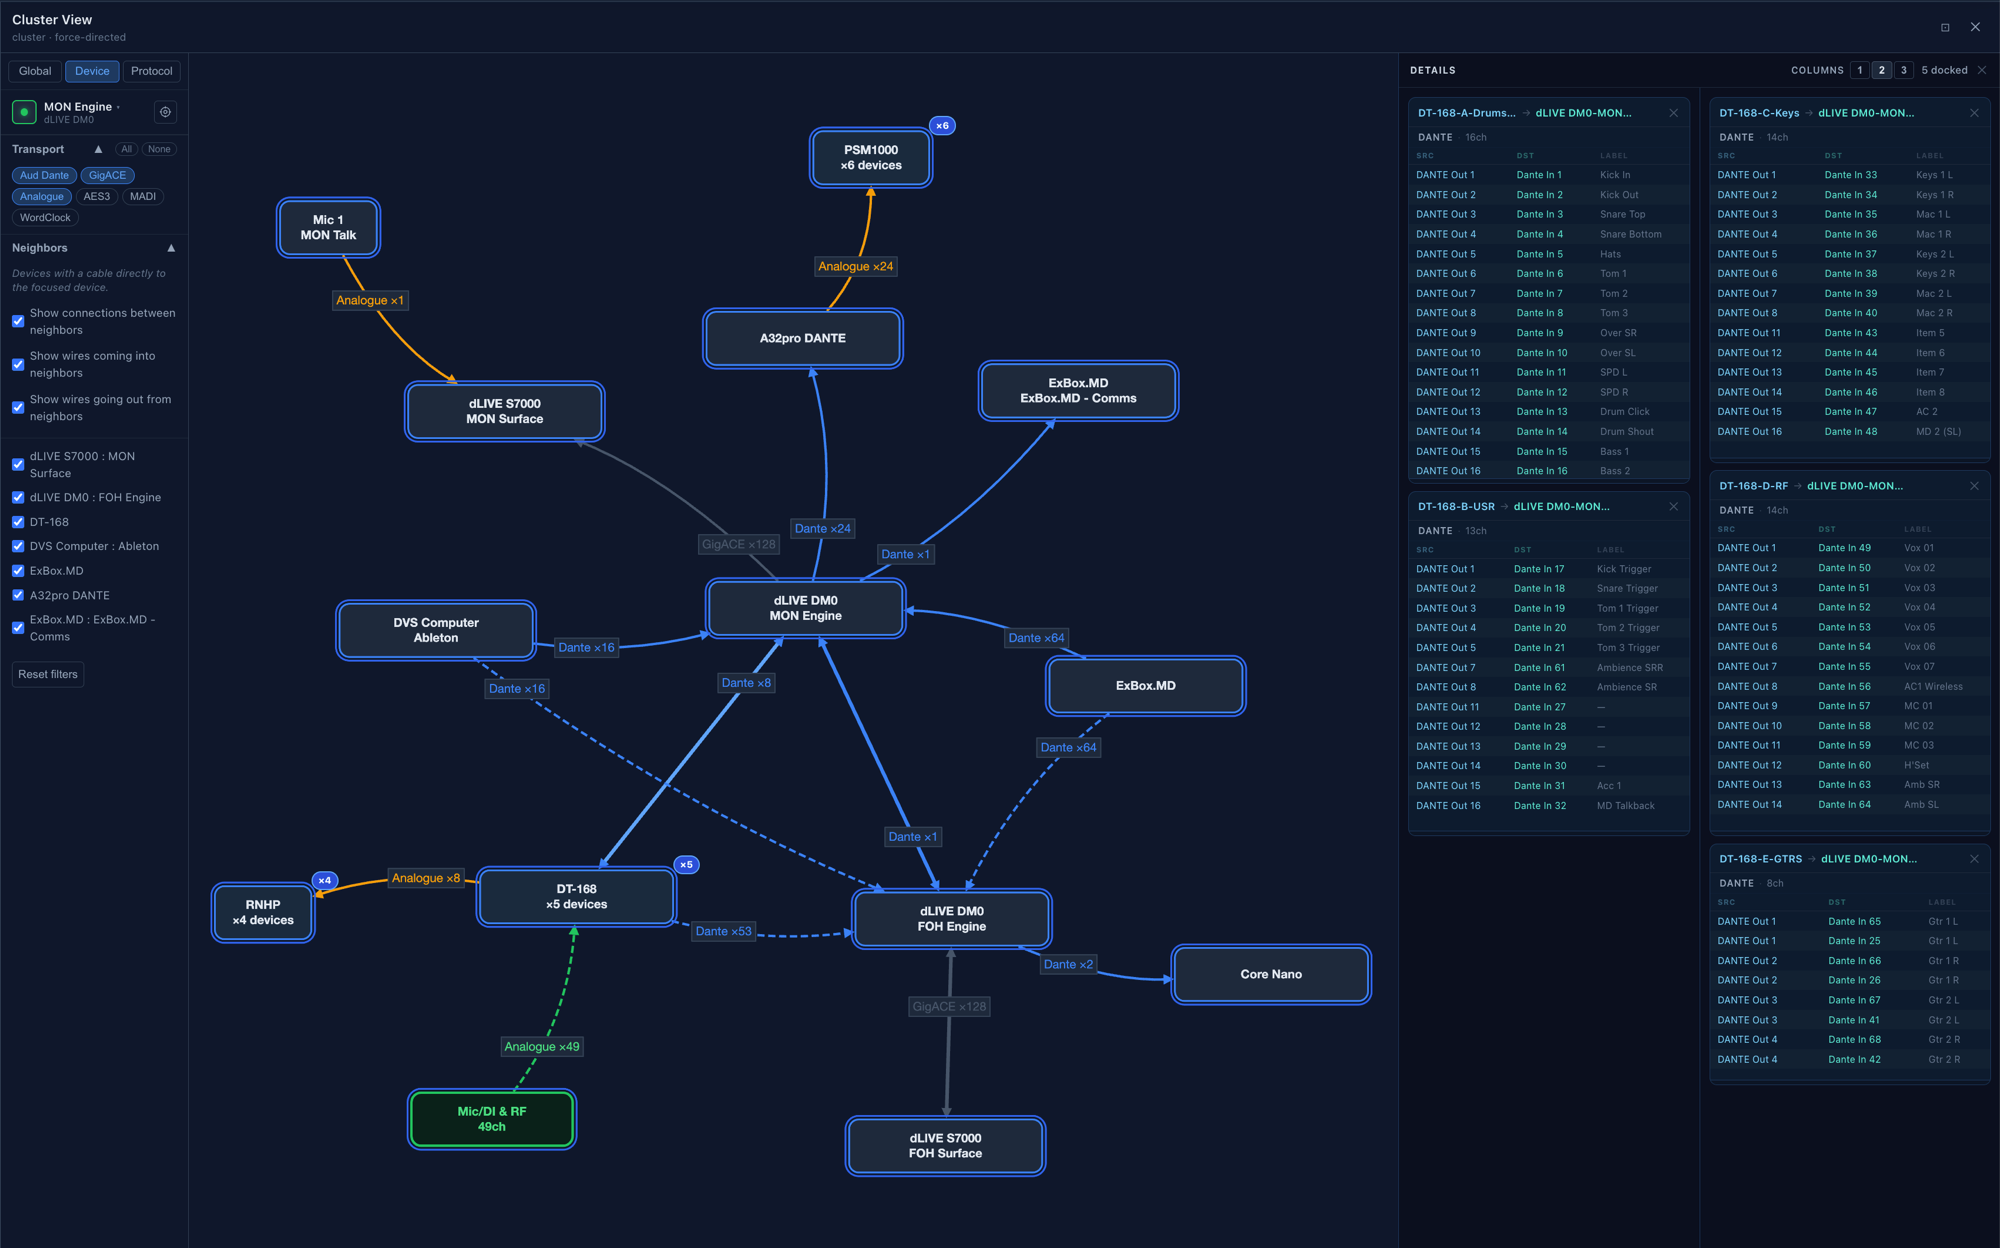Uncheck dLIVE DM0 : FOH Engine neighbor
This screenshot has width=2000, height=1248.
point(18,498)
